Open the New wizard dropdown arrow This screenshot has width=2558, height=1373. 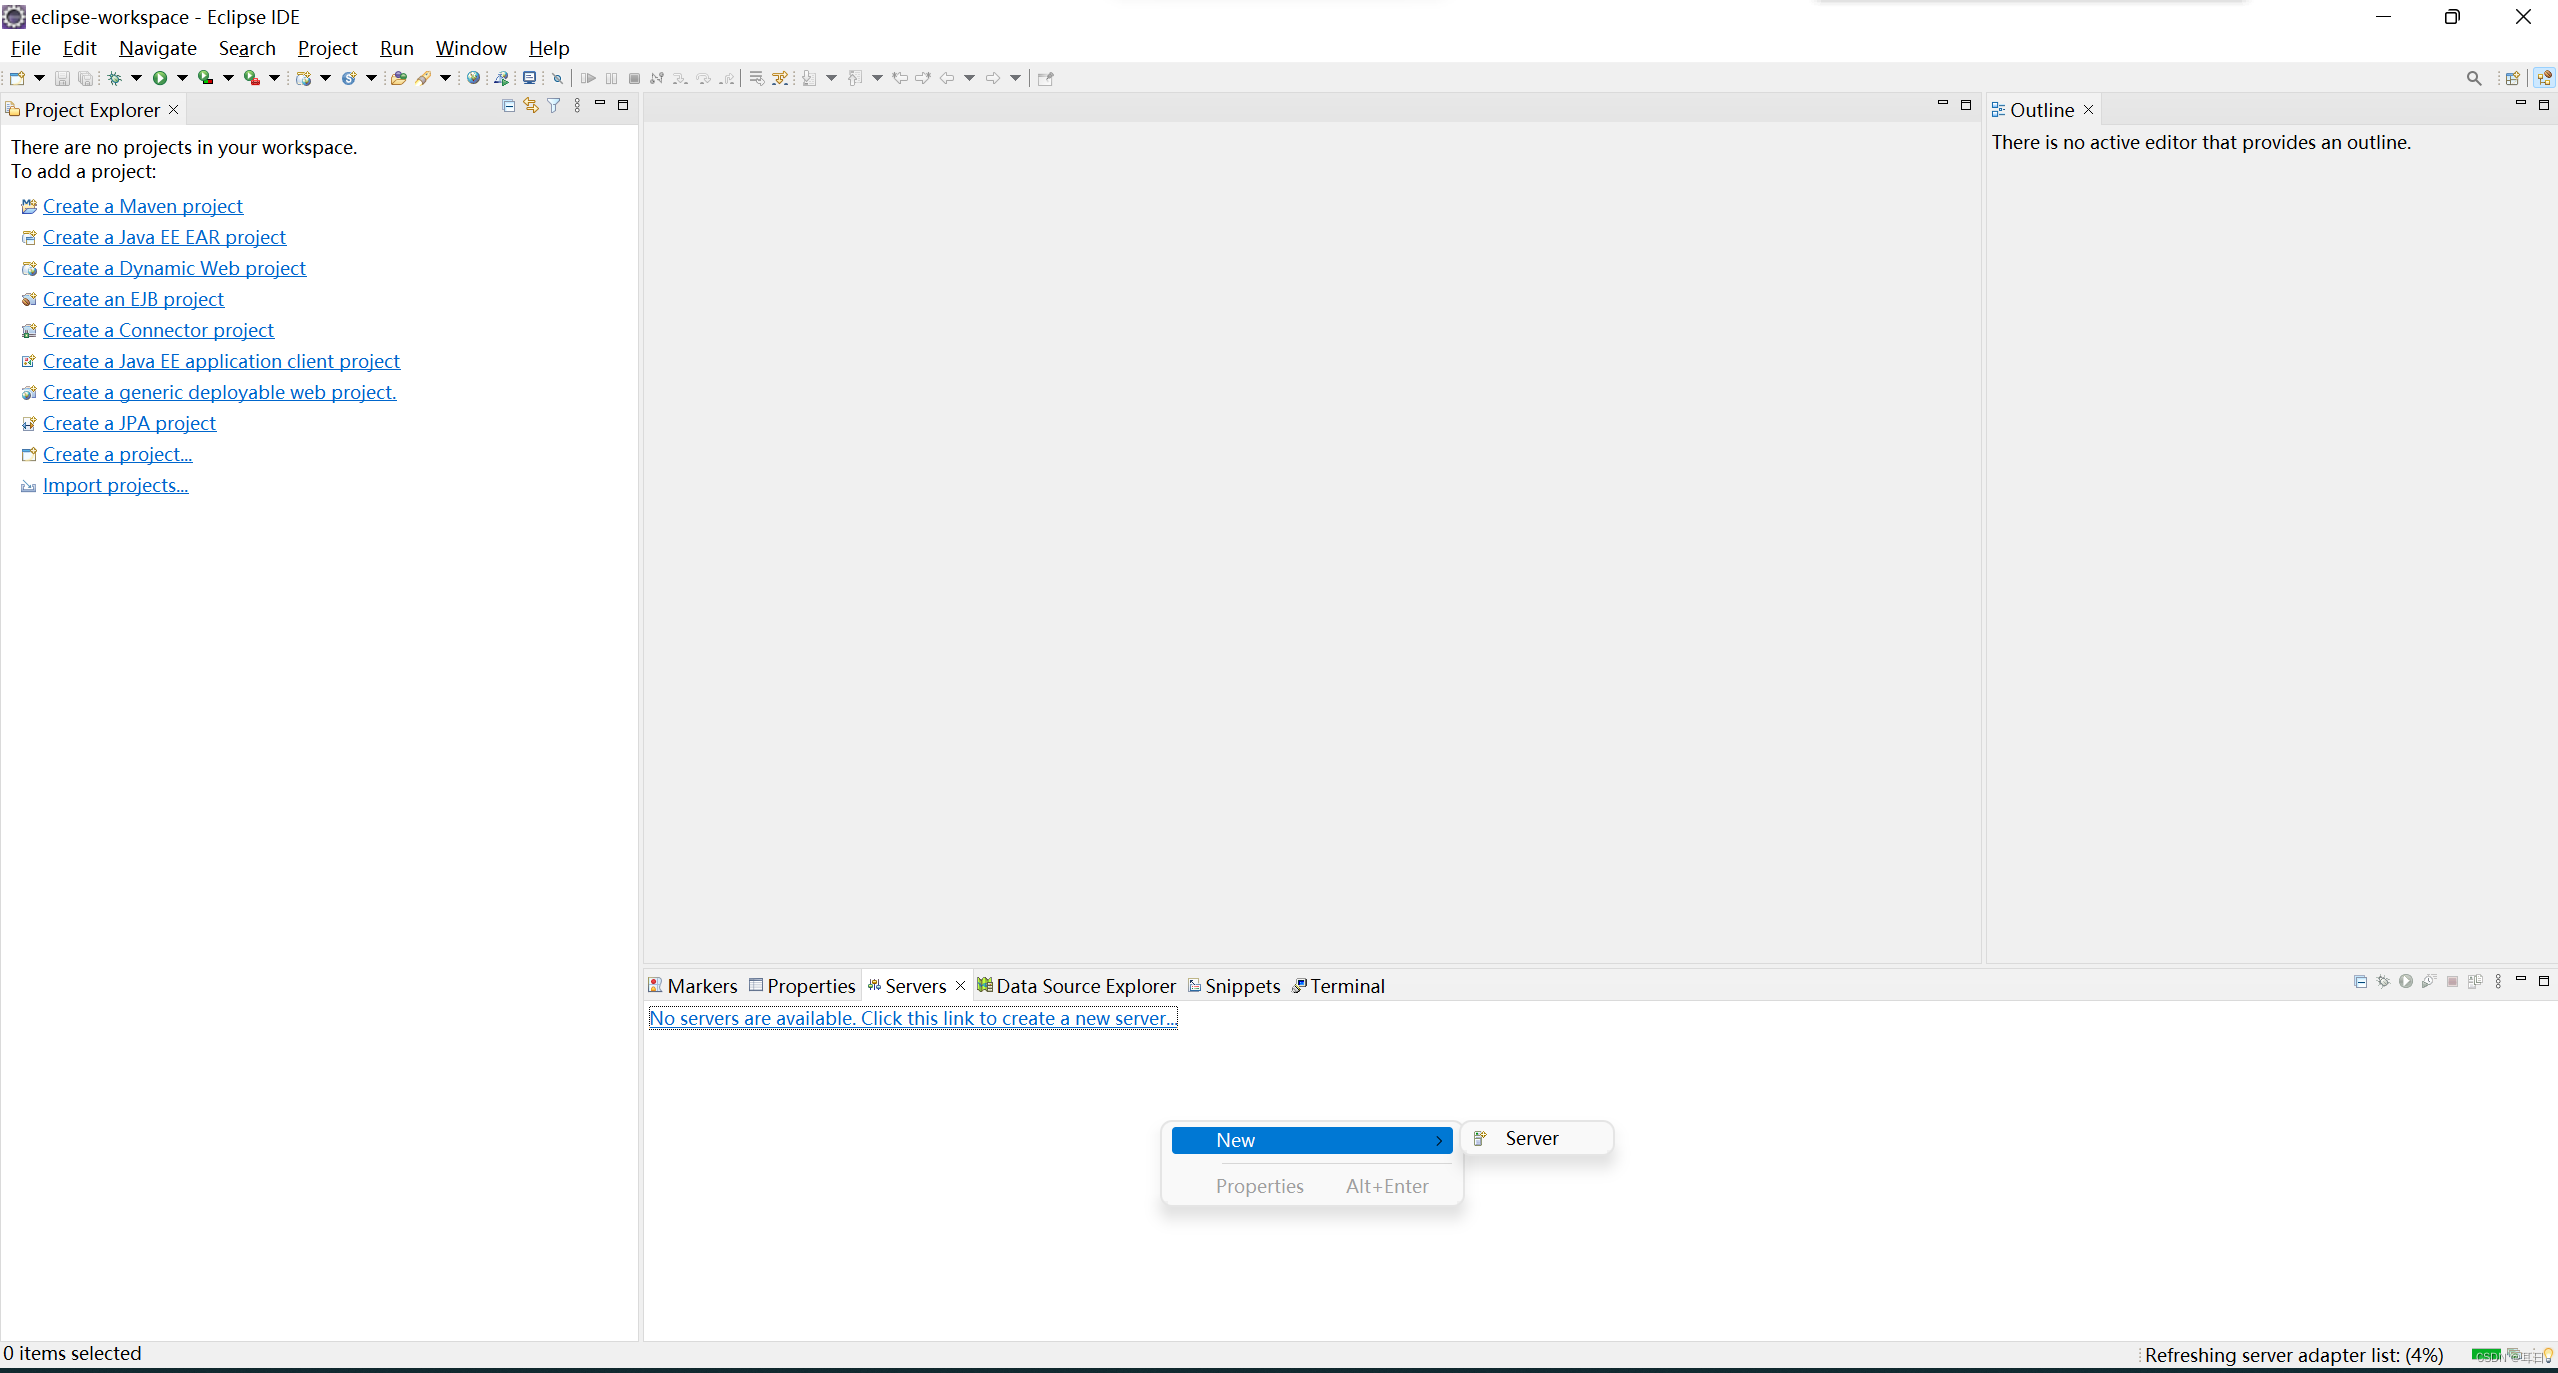38,78
